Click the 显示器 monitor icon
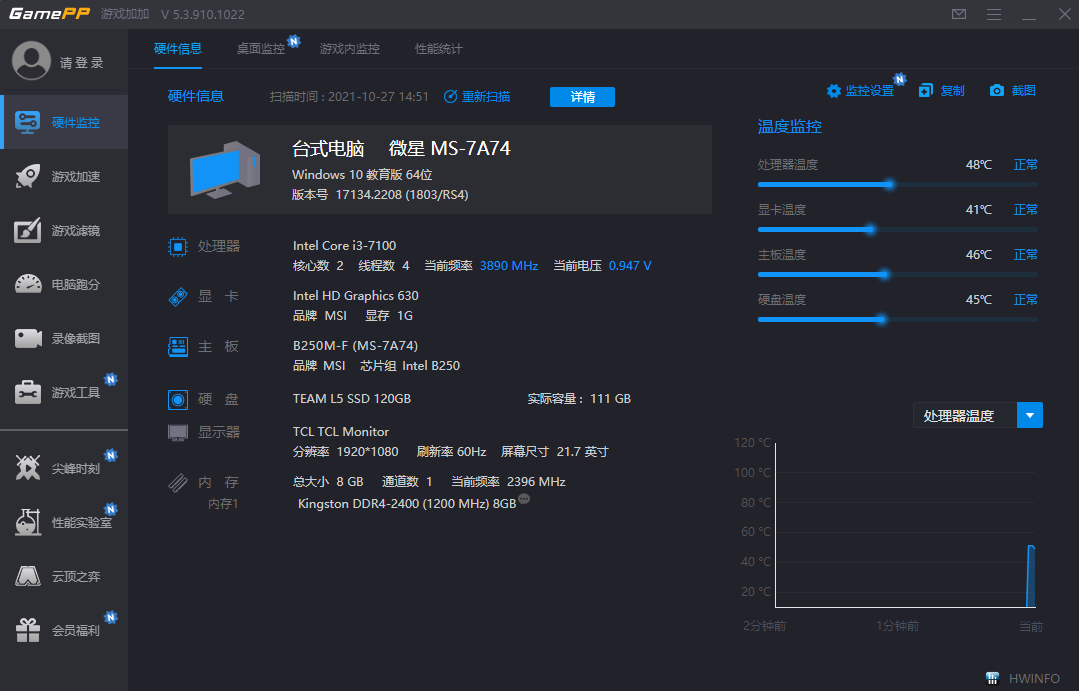The image size is (1079, 691). 178,432
